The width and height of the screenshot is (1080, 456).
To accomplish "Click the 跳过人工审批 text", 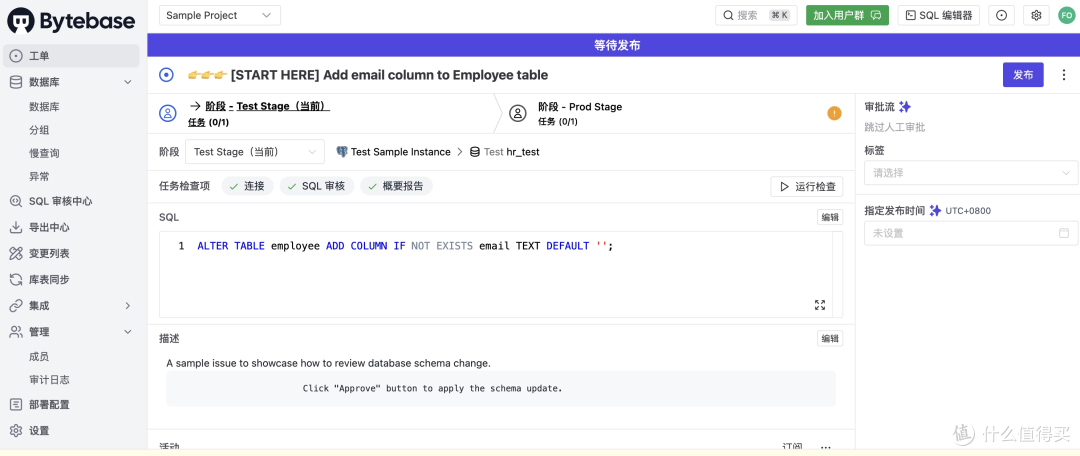I will [895, 127].
